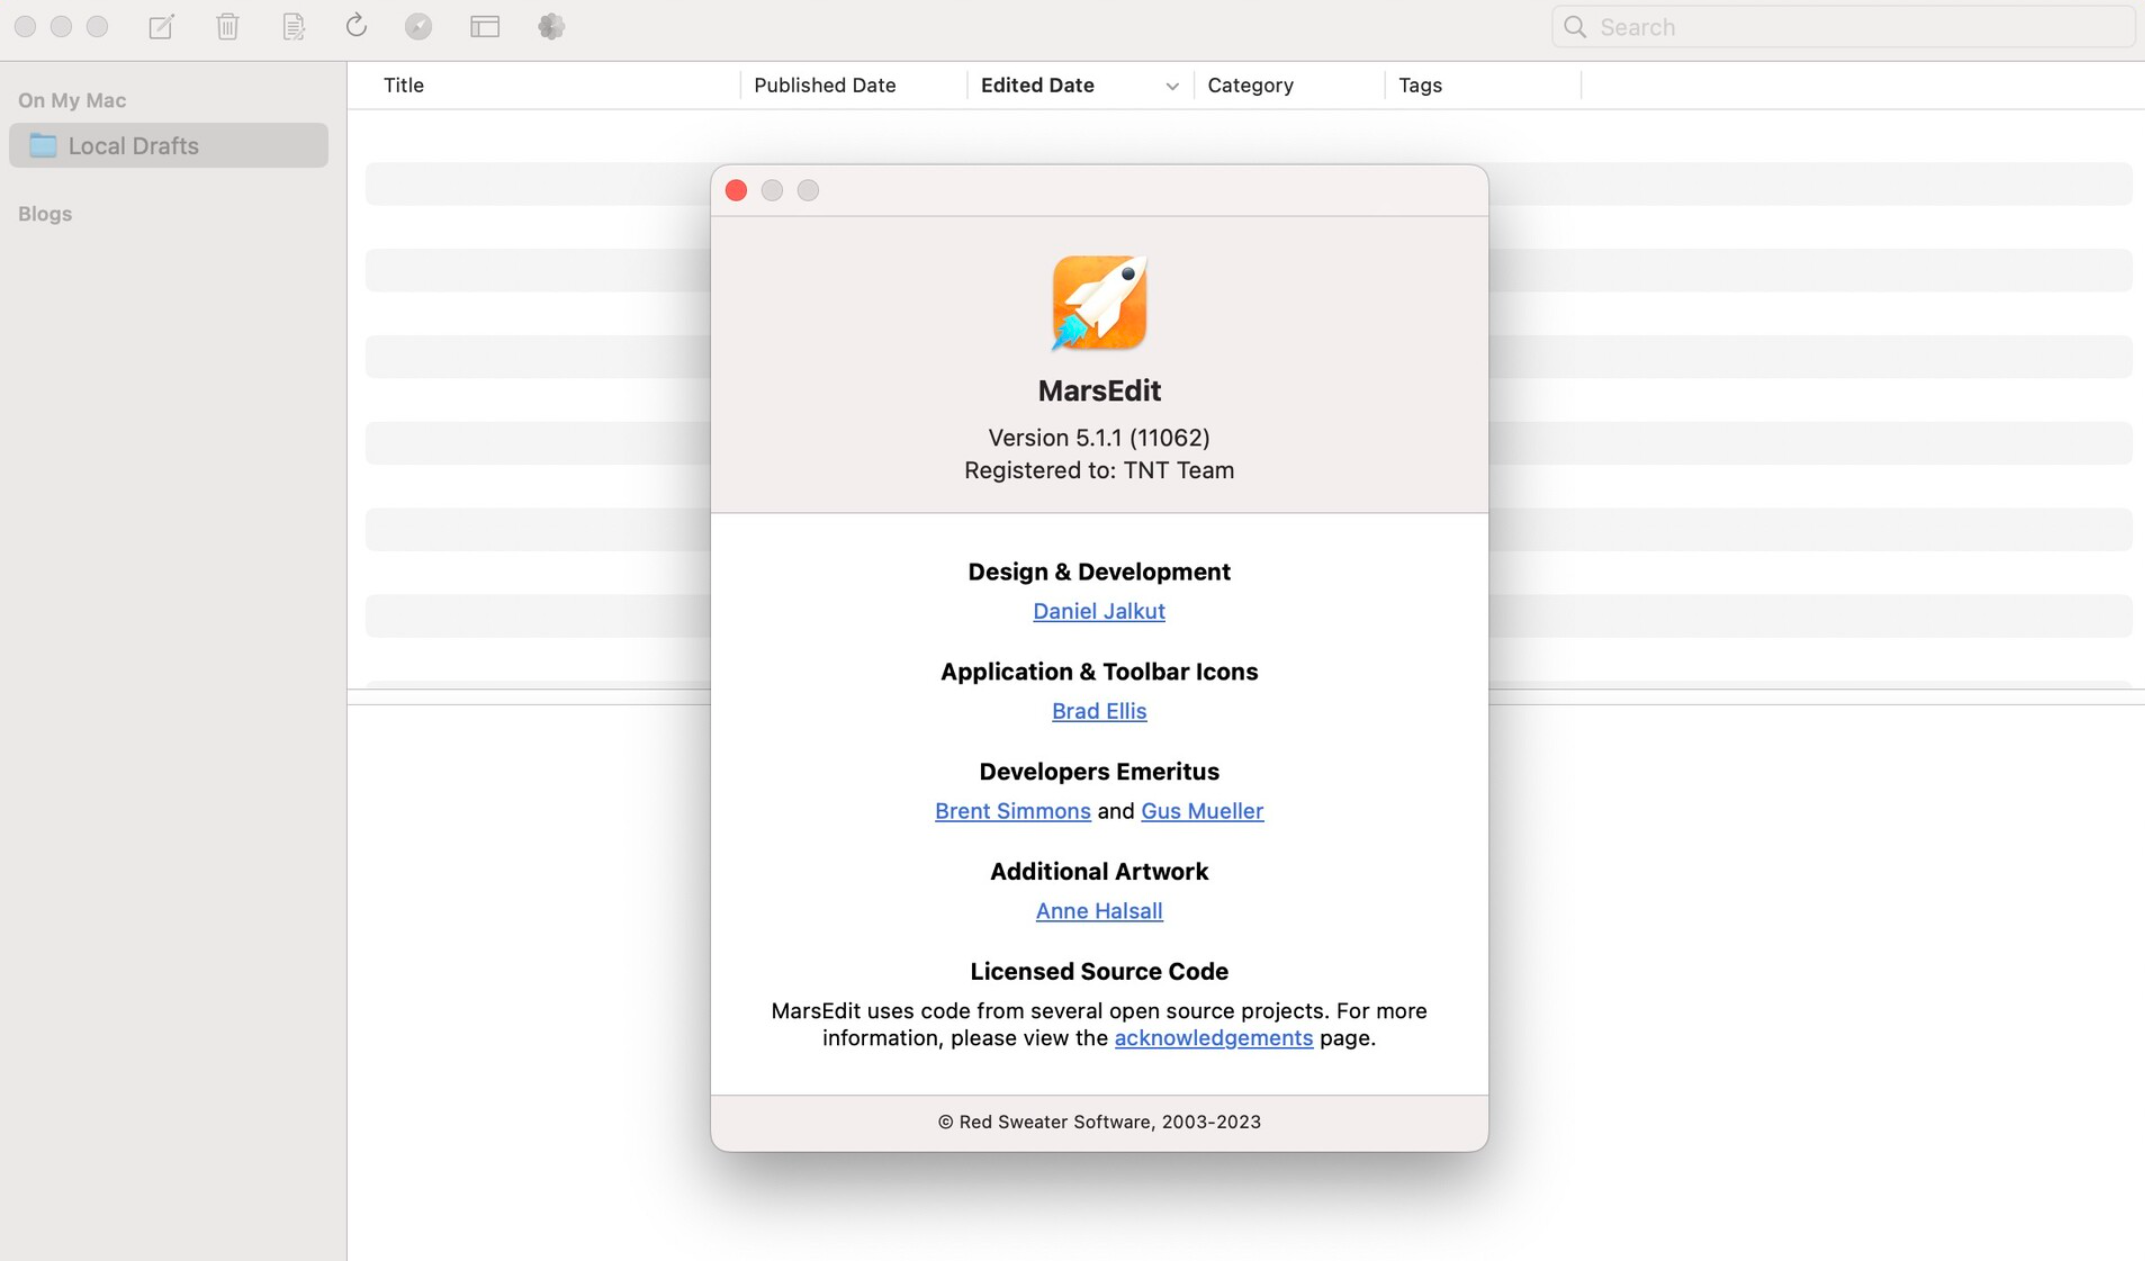Sort posts by Category column
Image resolution: width=2145 pixels, height=1261 pixels.
pos(1250,85)
